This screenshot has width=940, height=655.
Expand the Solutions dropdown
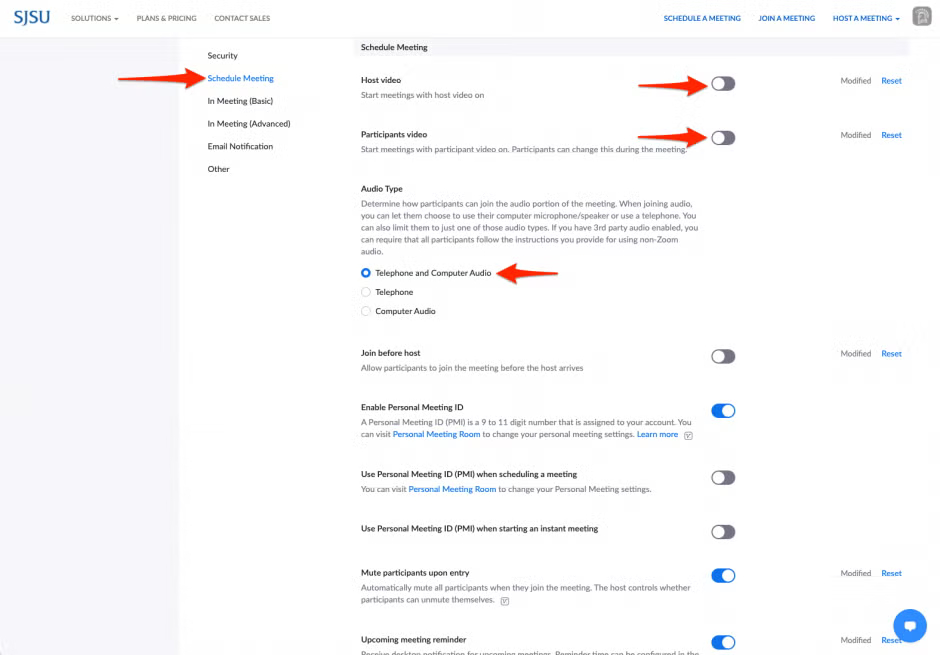(x=95, y=18)
